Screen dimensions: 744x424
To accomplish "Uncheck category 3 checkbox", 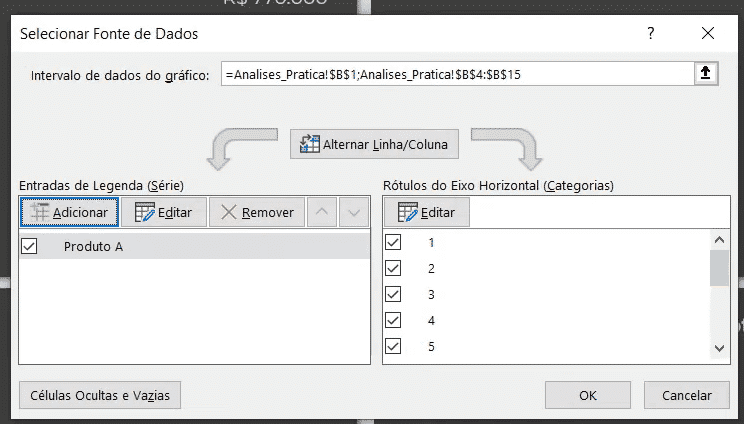I will (x=393, y=295).
